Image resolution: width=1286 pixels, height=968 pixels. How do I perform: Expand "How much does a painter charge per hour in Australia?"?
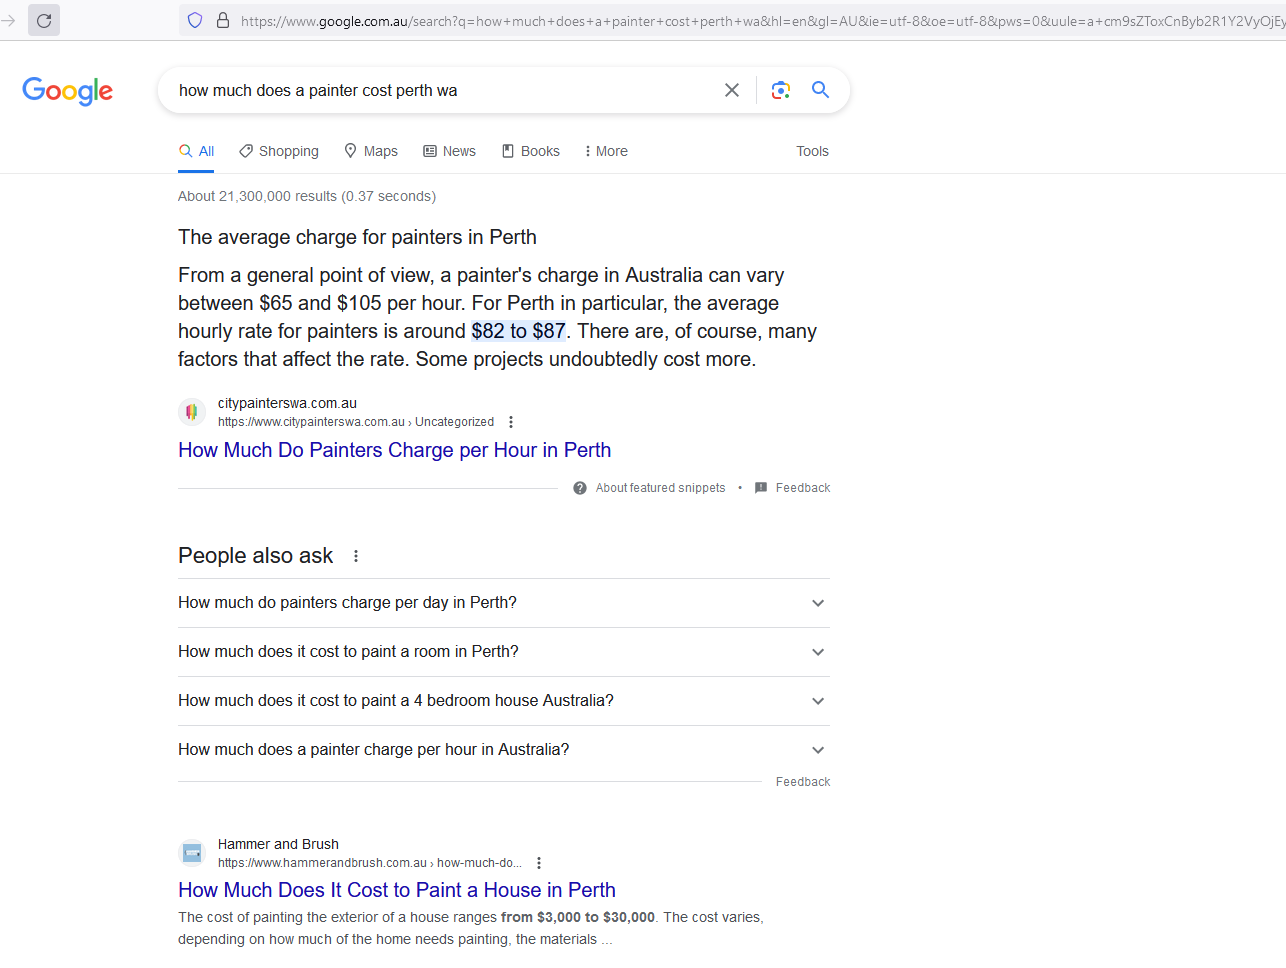pos(504,750)
